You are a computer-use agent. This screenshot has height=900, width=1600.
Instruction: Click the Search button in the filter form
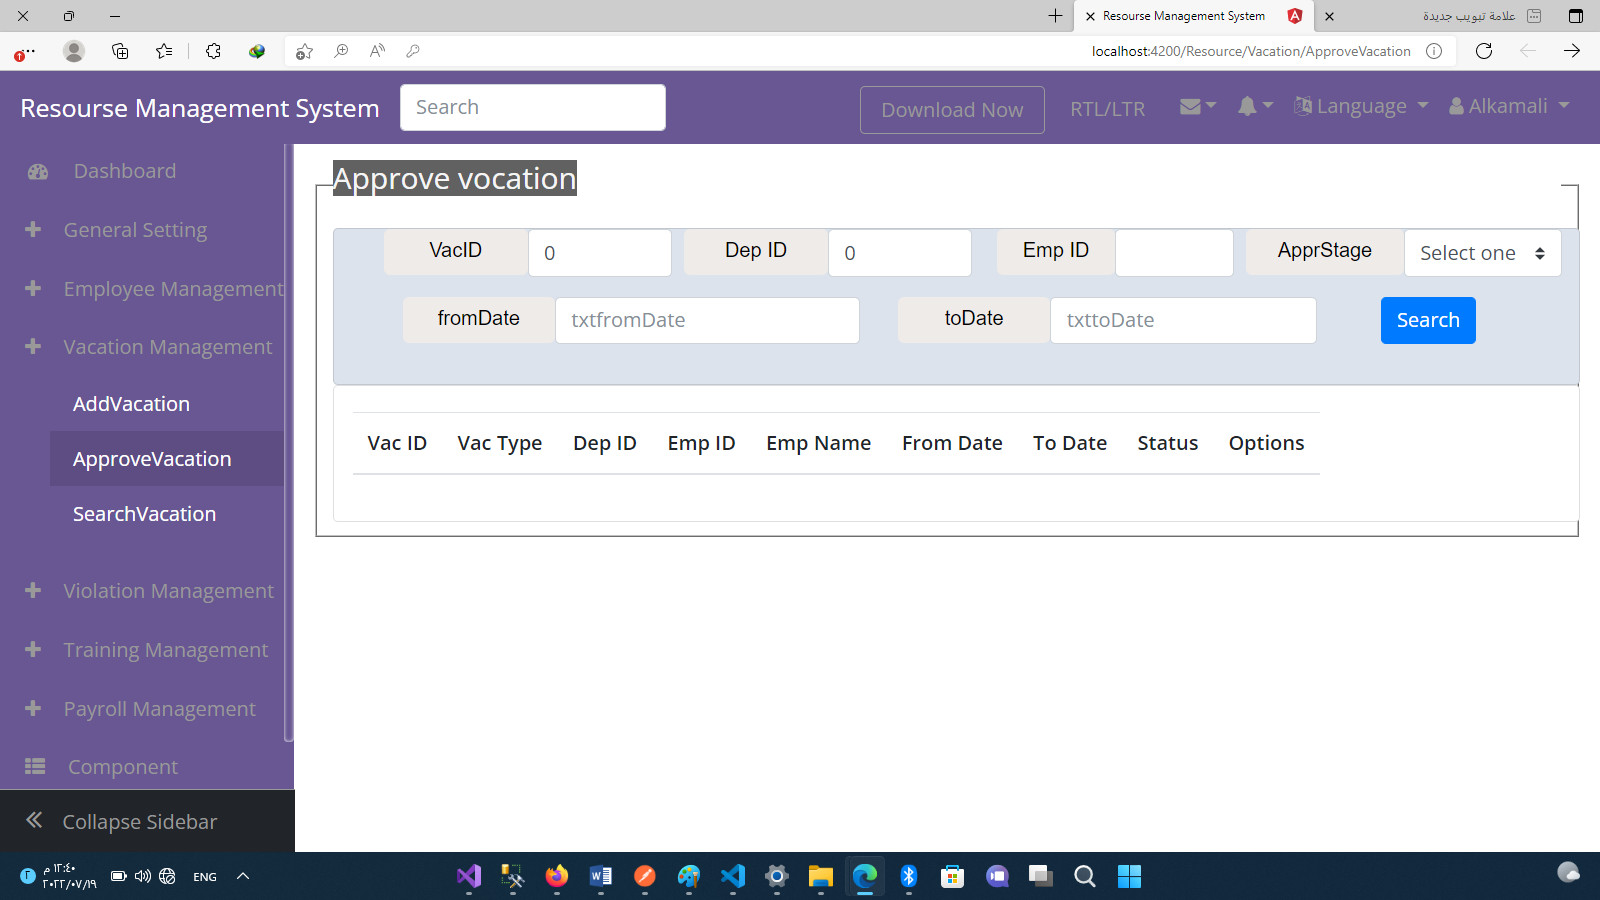(x=1428, y=320)
